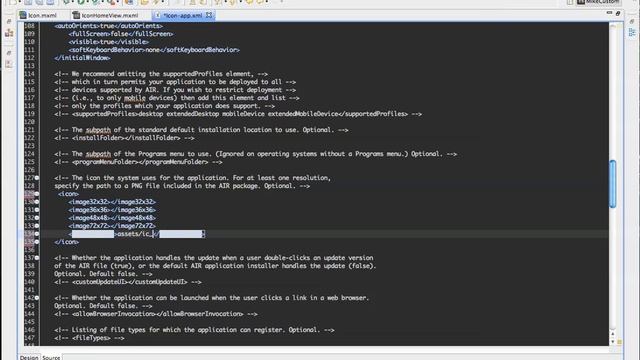This screenshot has width=640, height=360.
Task: Click the 'of the AIR file (true)' comment line
Action: pyautogui.click(x=215, y=266)
